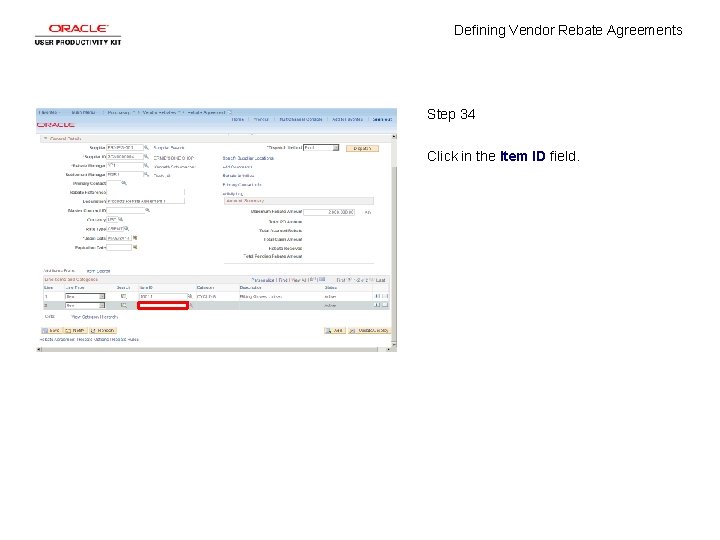
Task: Click in the Item ID field on line 2
Action: click(x=163, y=305)
